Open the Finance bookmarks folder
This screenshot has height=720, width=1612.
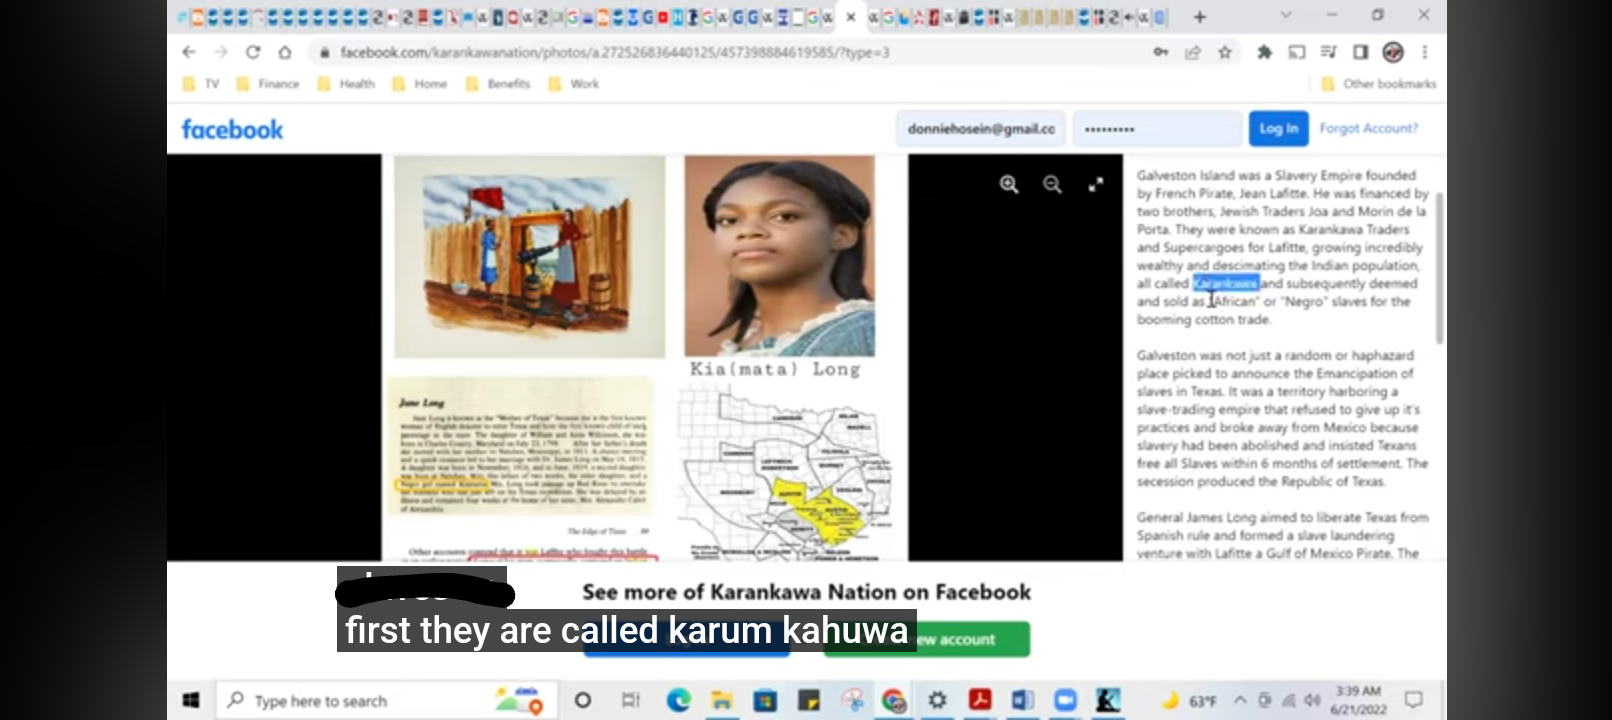[x=268, y=84]
